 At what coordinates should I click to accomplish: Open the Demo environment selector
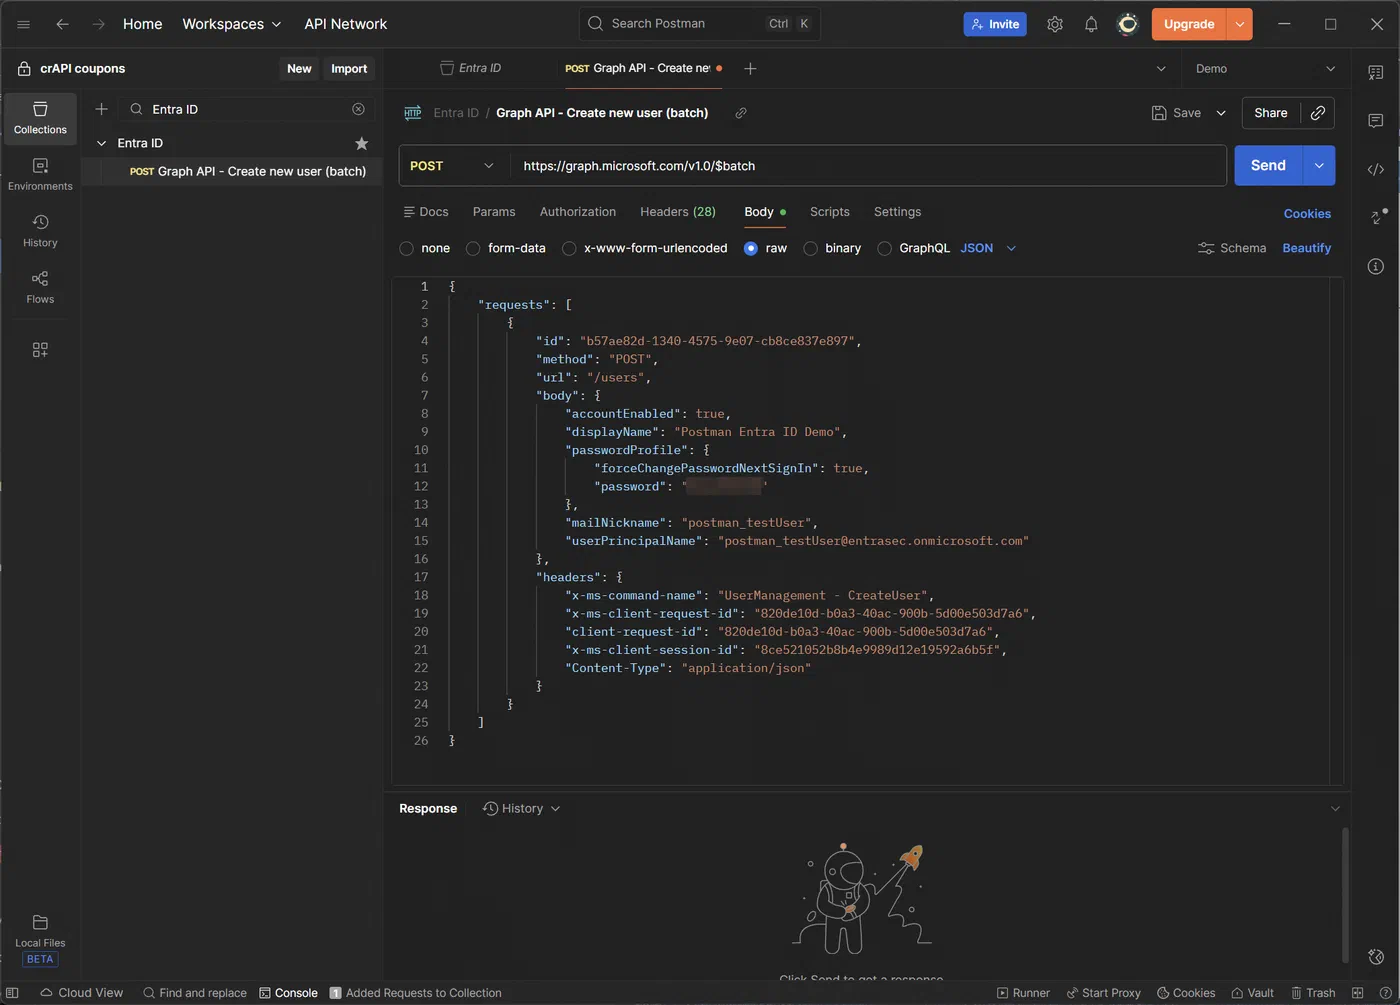tap(1265, 68)
